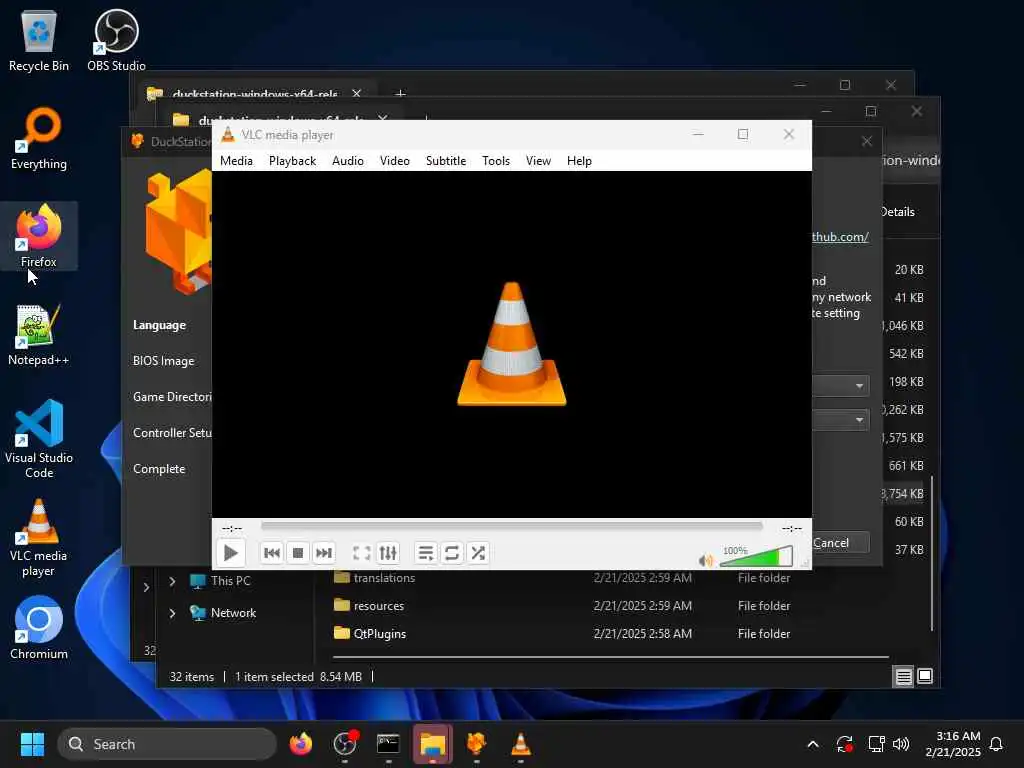Switch to DuckStation on the taskbar

pos(476,744)
